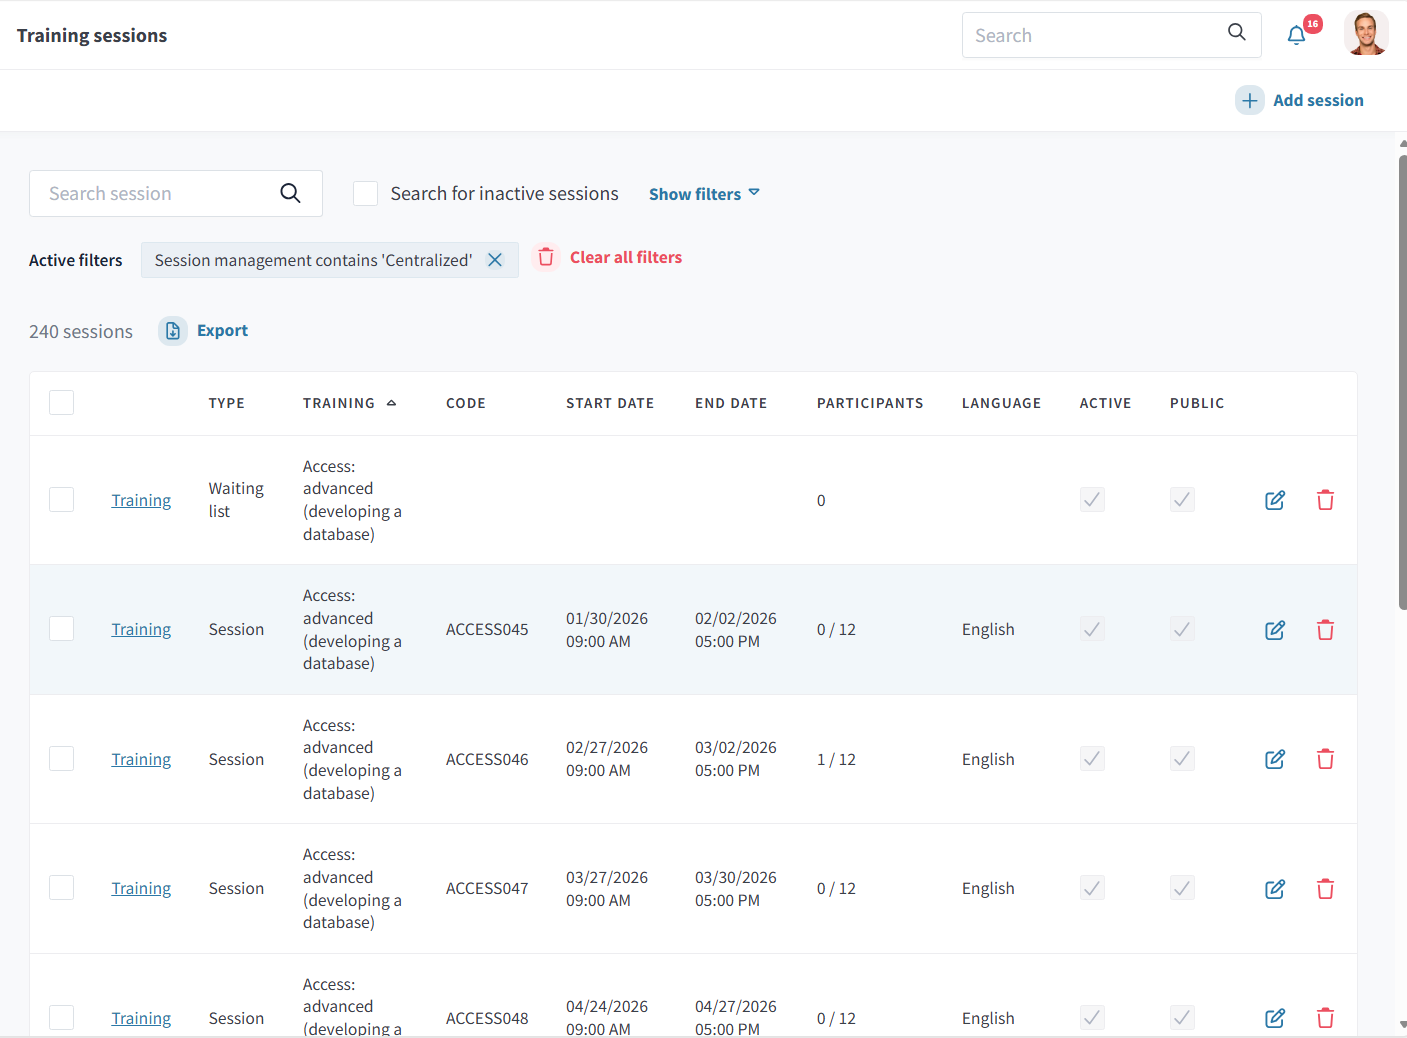
Task: Tick the select-all checkbox in table header
Action: (x=62, y=403)
